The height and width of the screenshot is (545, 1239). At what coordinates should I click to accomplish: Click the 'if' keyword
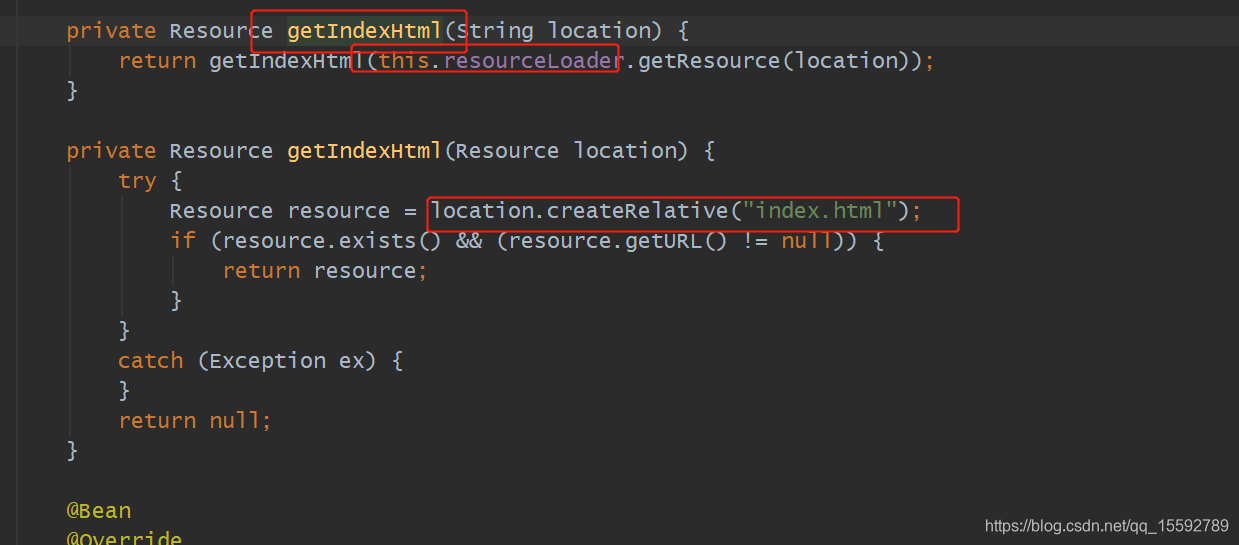tap(182, 241)
